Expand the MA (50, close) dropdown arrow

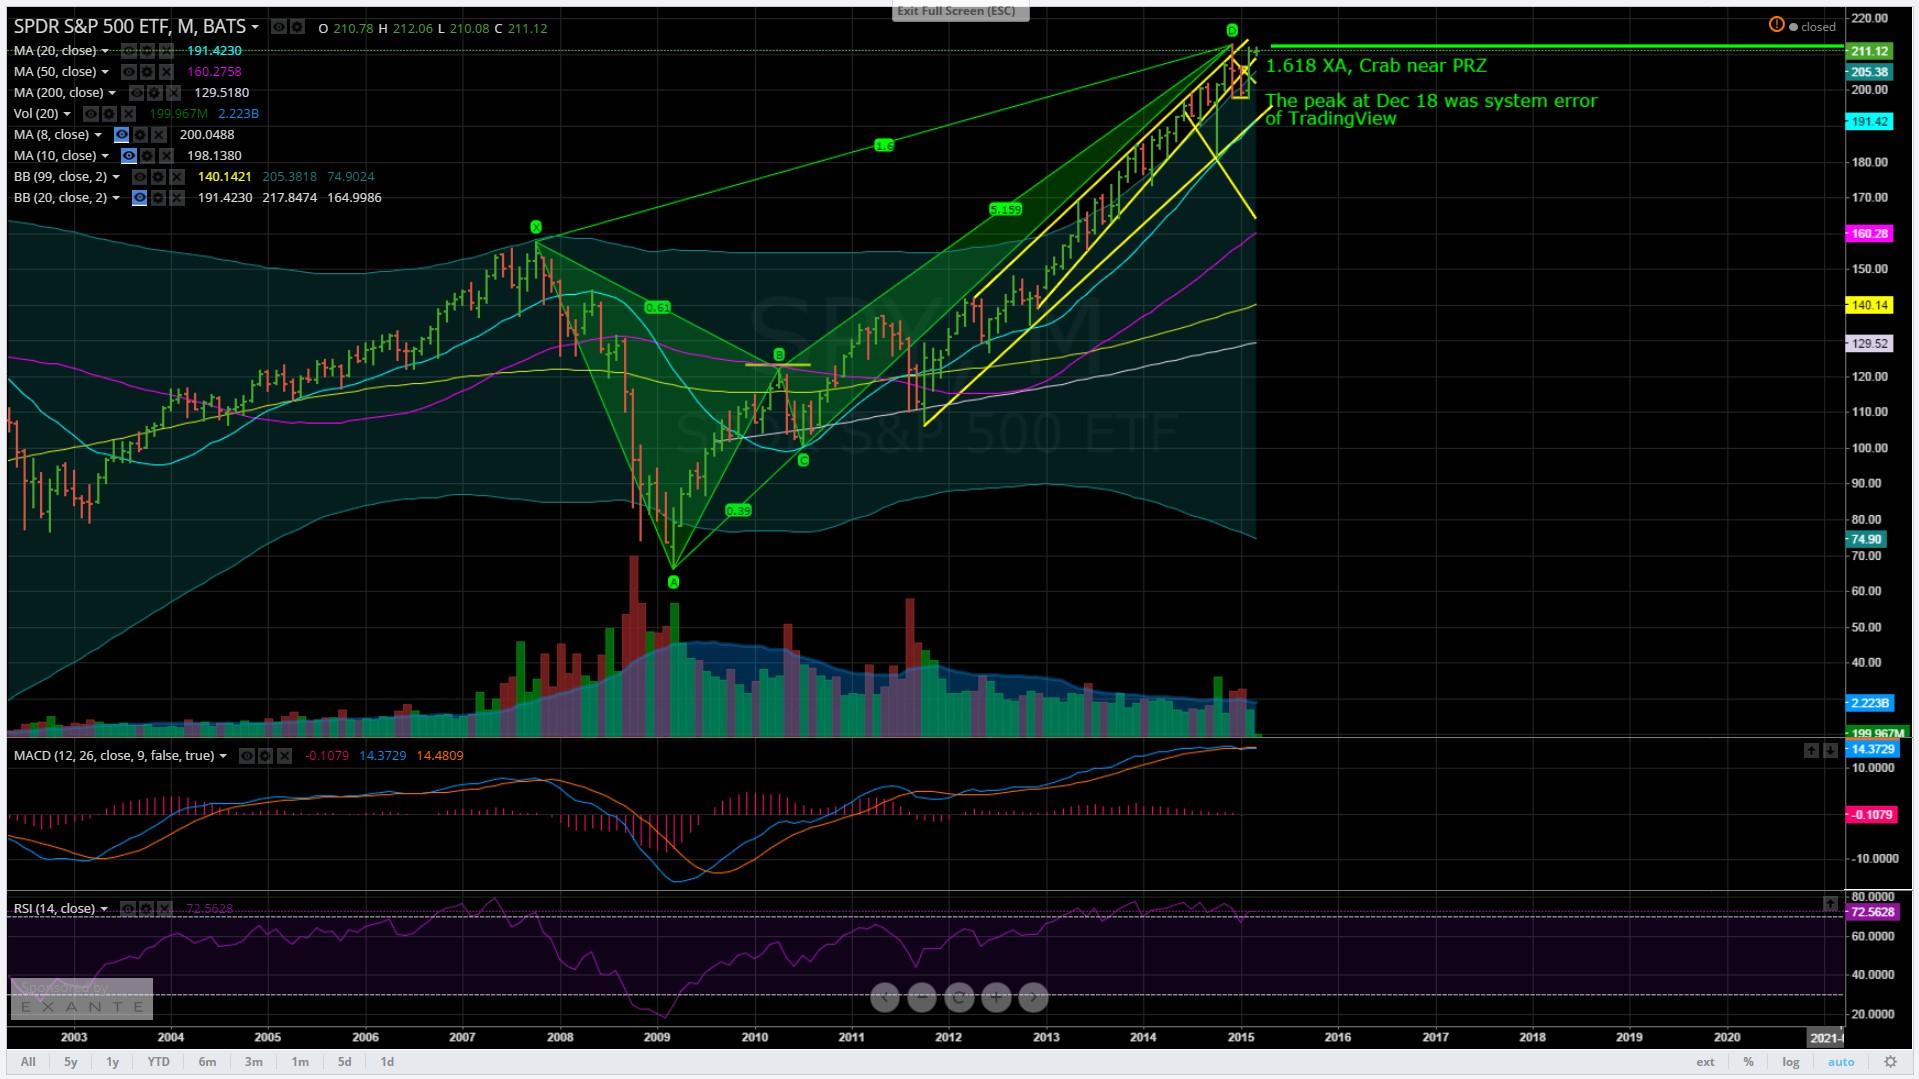pyautogui.click(x=105, y=71)
